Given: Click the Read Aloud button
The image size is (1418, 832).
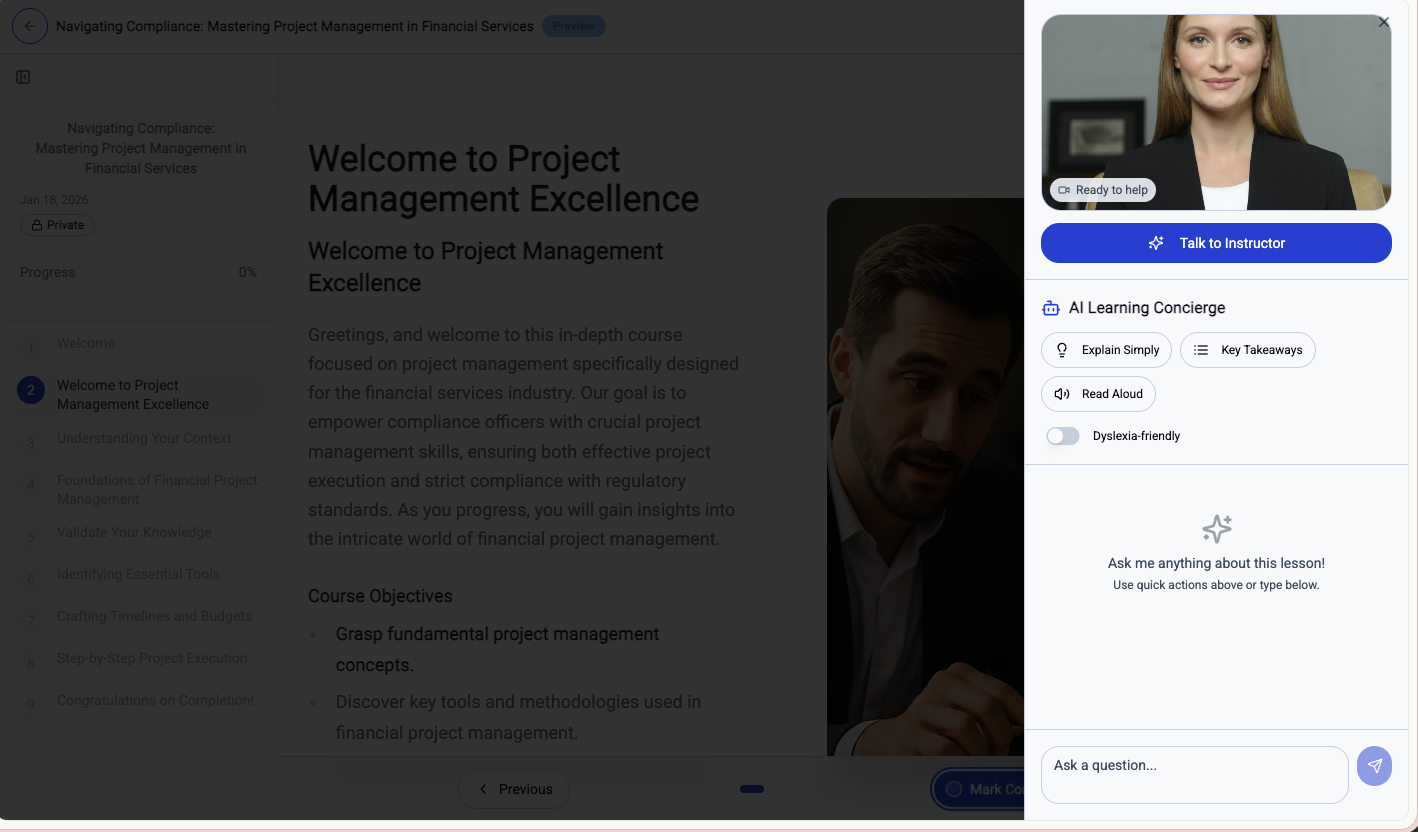Looking at the screenshot, I should click(1098, 394).
